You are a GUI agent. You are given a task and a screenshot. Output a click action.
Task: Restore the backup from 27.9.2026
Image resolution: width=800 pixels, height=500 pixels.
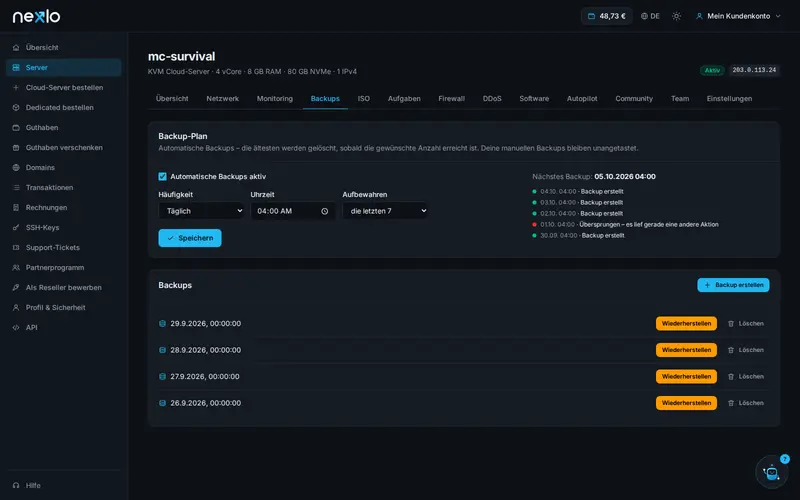686,377
